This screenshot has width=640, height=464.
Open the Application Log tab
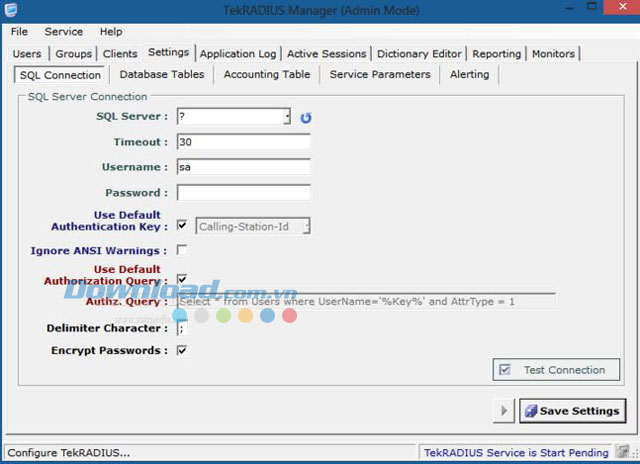pos(238,53)
